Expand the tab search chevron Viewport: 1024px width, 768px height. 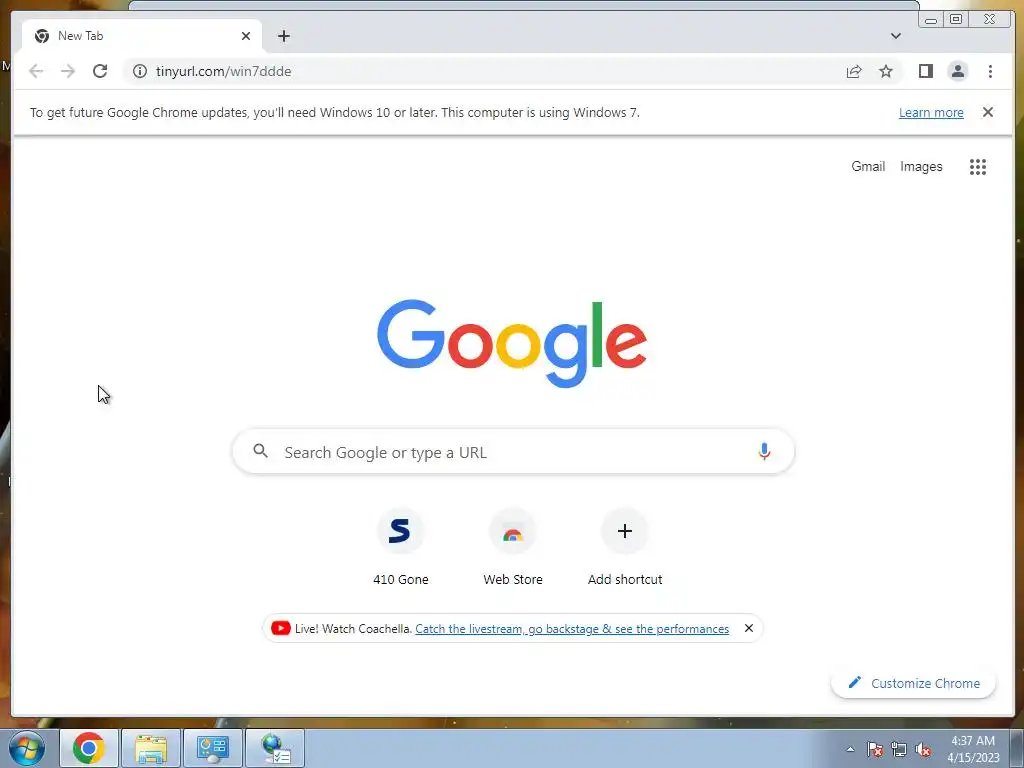tap(895, 36)
